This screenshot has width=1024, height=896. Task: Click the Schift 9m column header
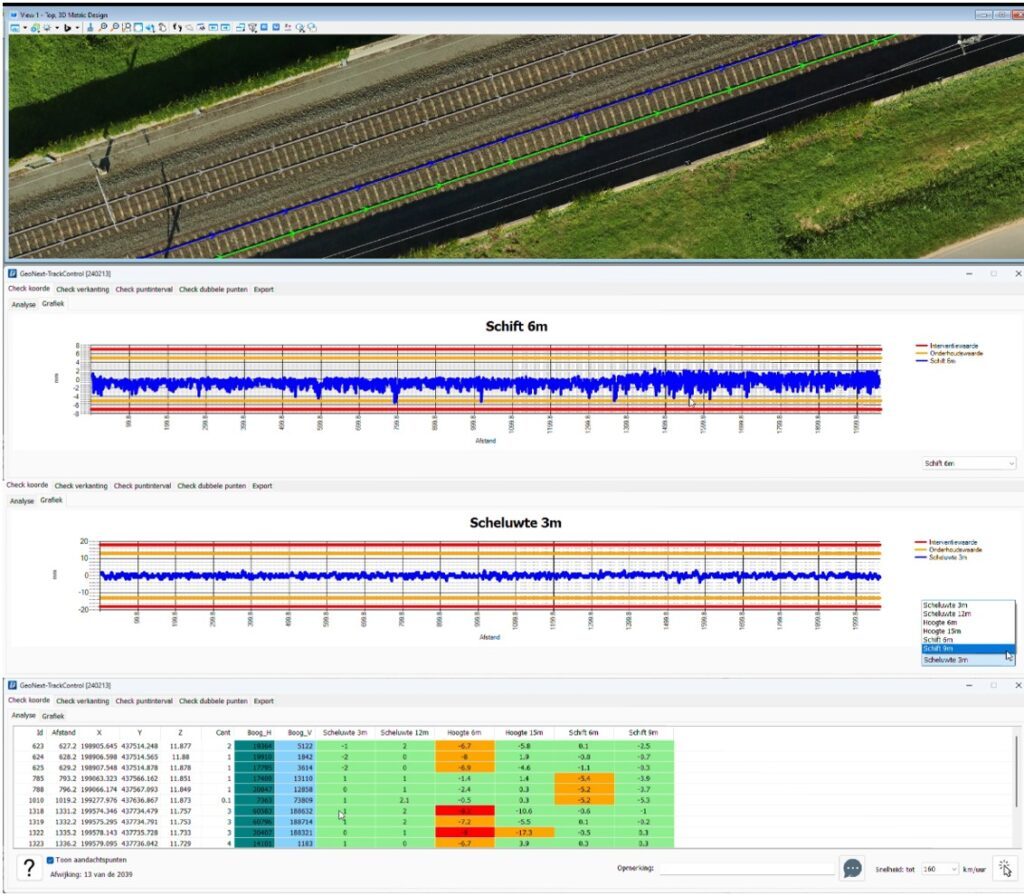[643, 733]
